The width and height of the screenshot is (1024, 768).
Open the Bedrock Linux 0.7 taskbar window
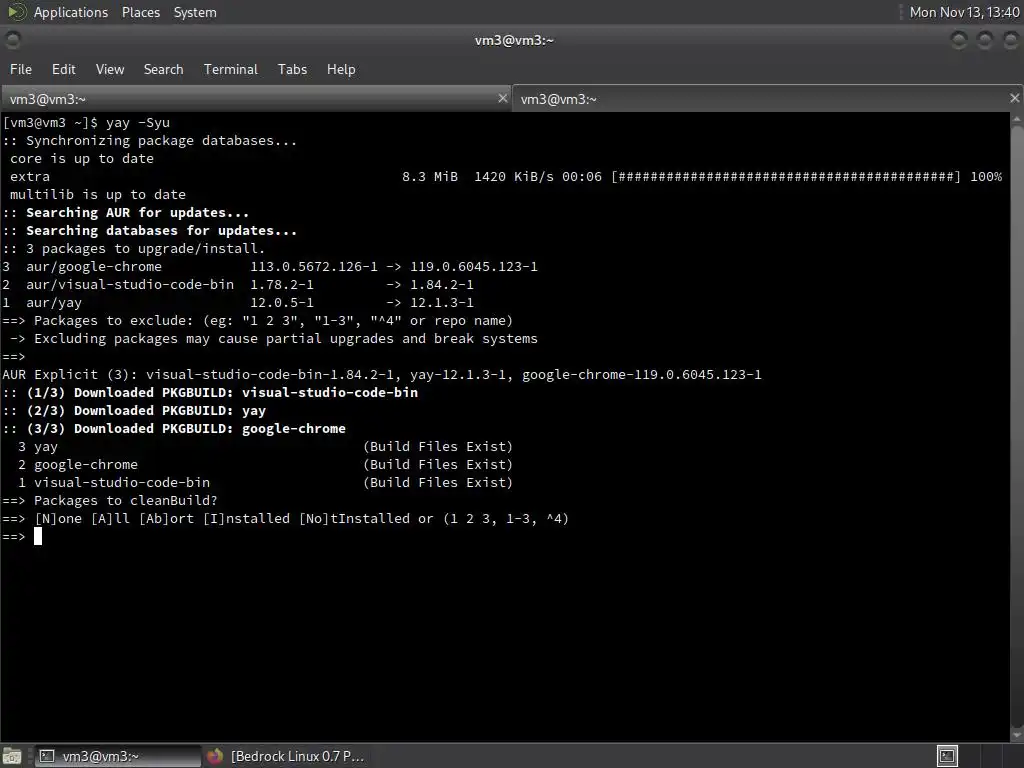click(285, 756)
